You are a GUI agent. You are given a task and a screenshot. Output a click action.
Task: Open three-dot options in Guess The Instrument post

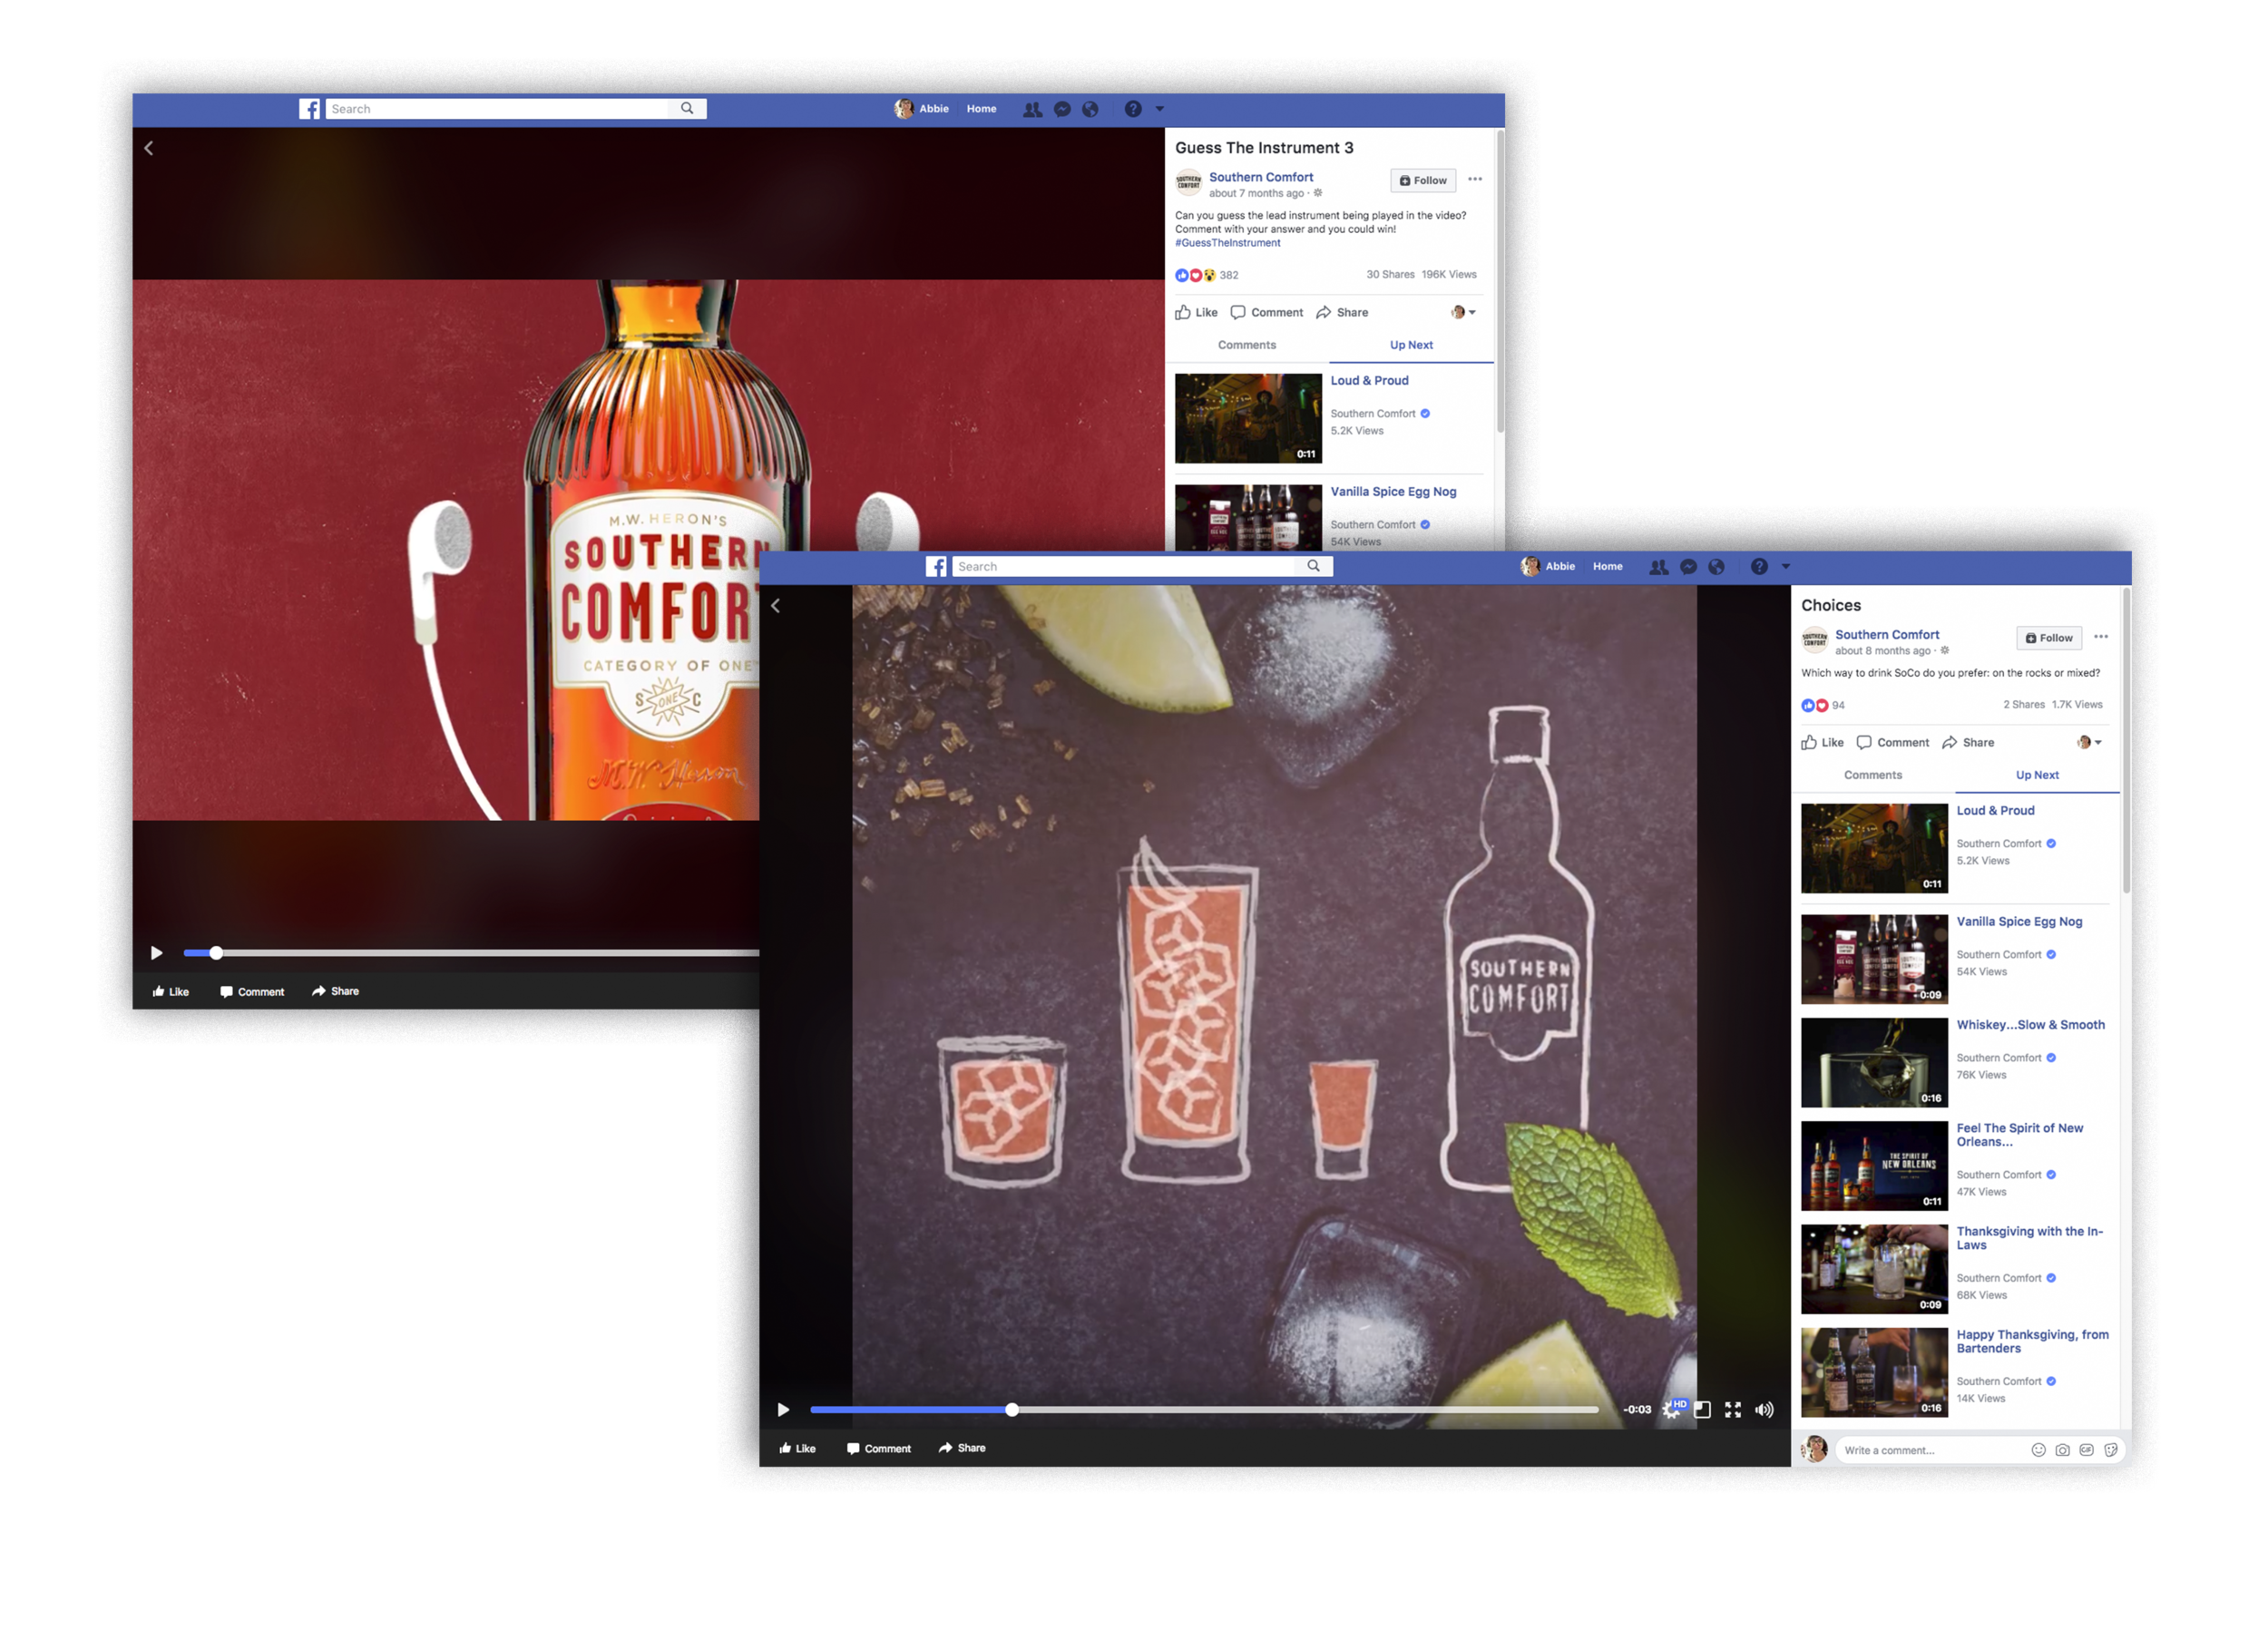coord(1475,179)
